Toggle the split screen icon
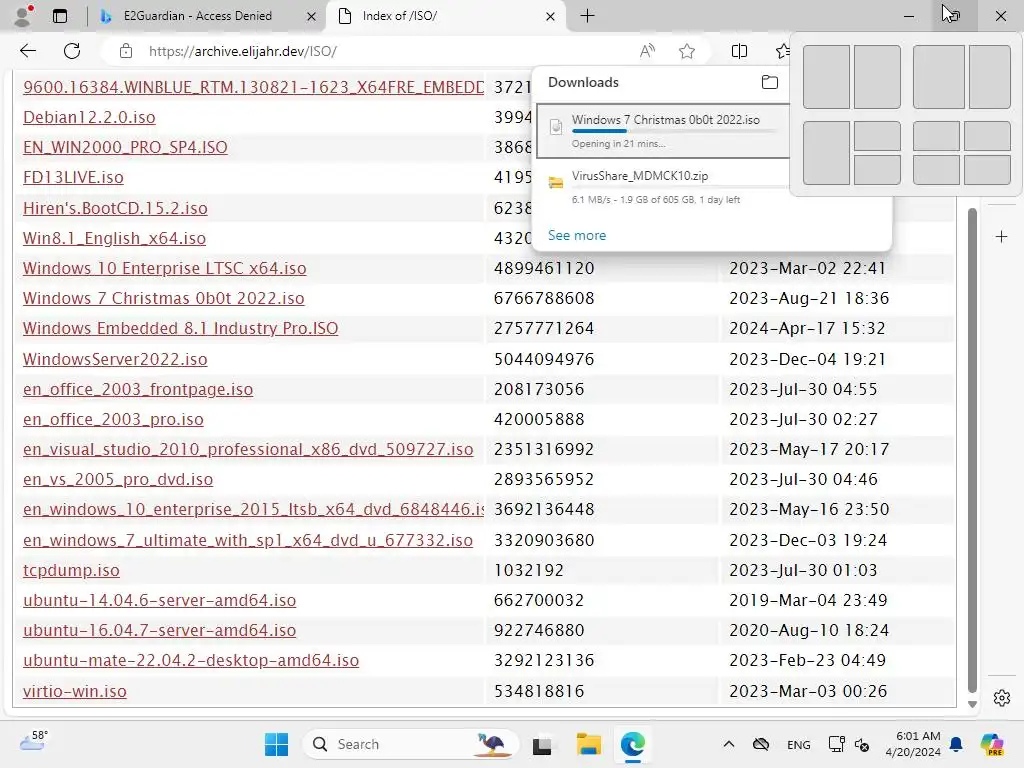Viewport: 1024px width, 768px height. pyautogui.click(x=739, y=51)
